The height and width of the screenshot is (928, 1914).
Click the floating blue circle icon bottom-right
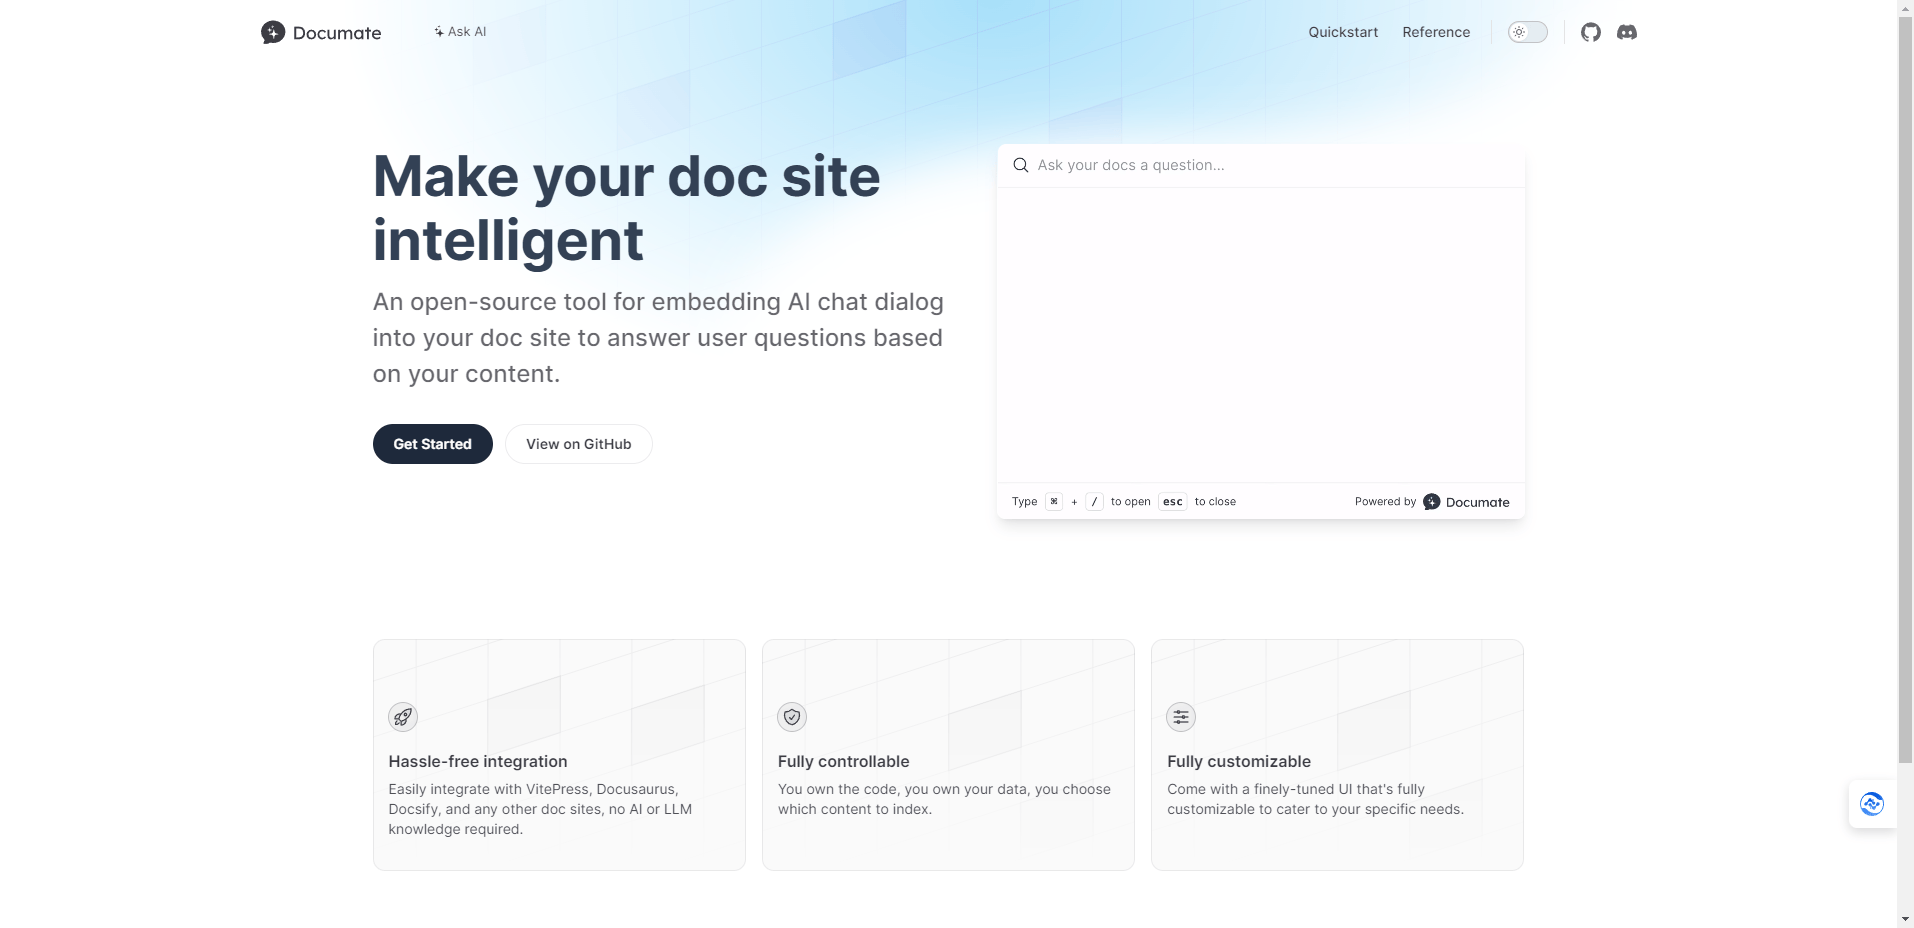[x=1872, y=803]
